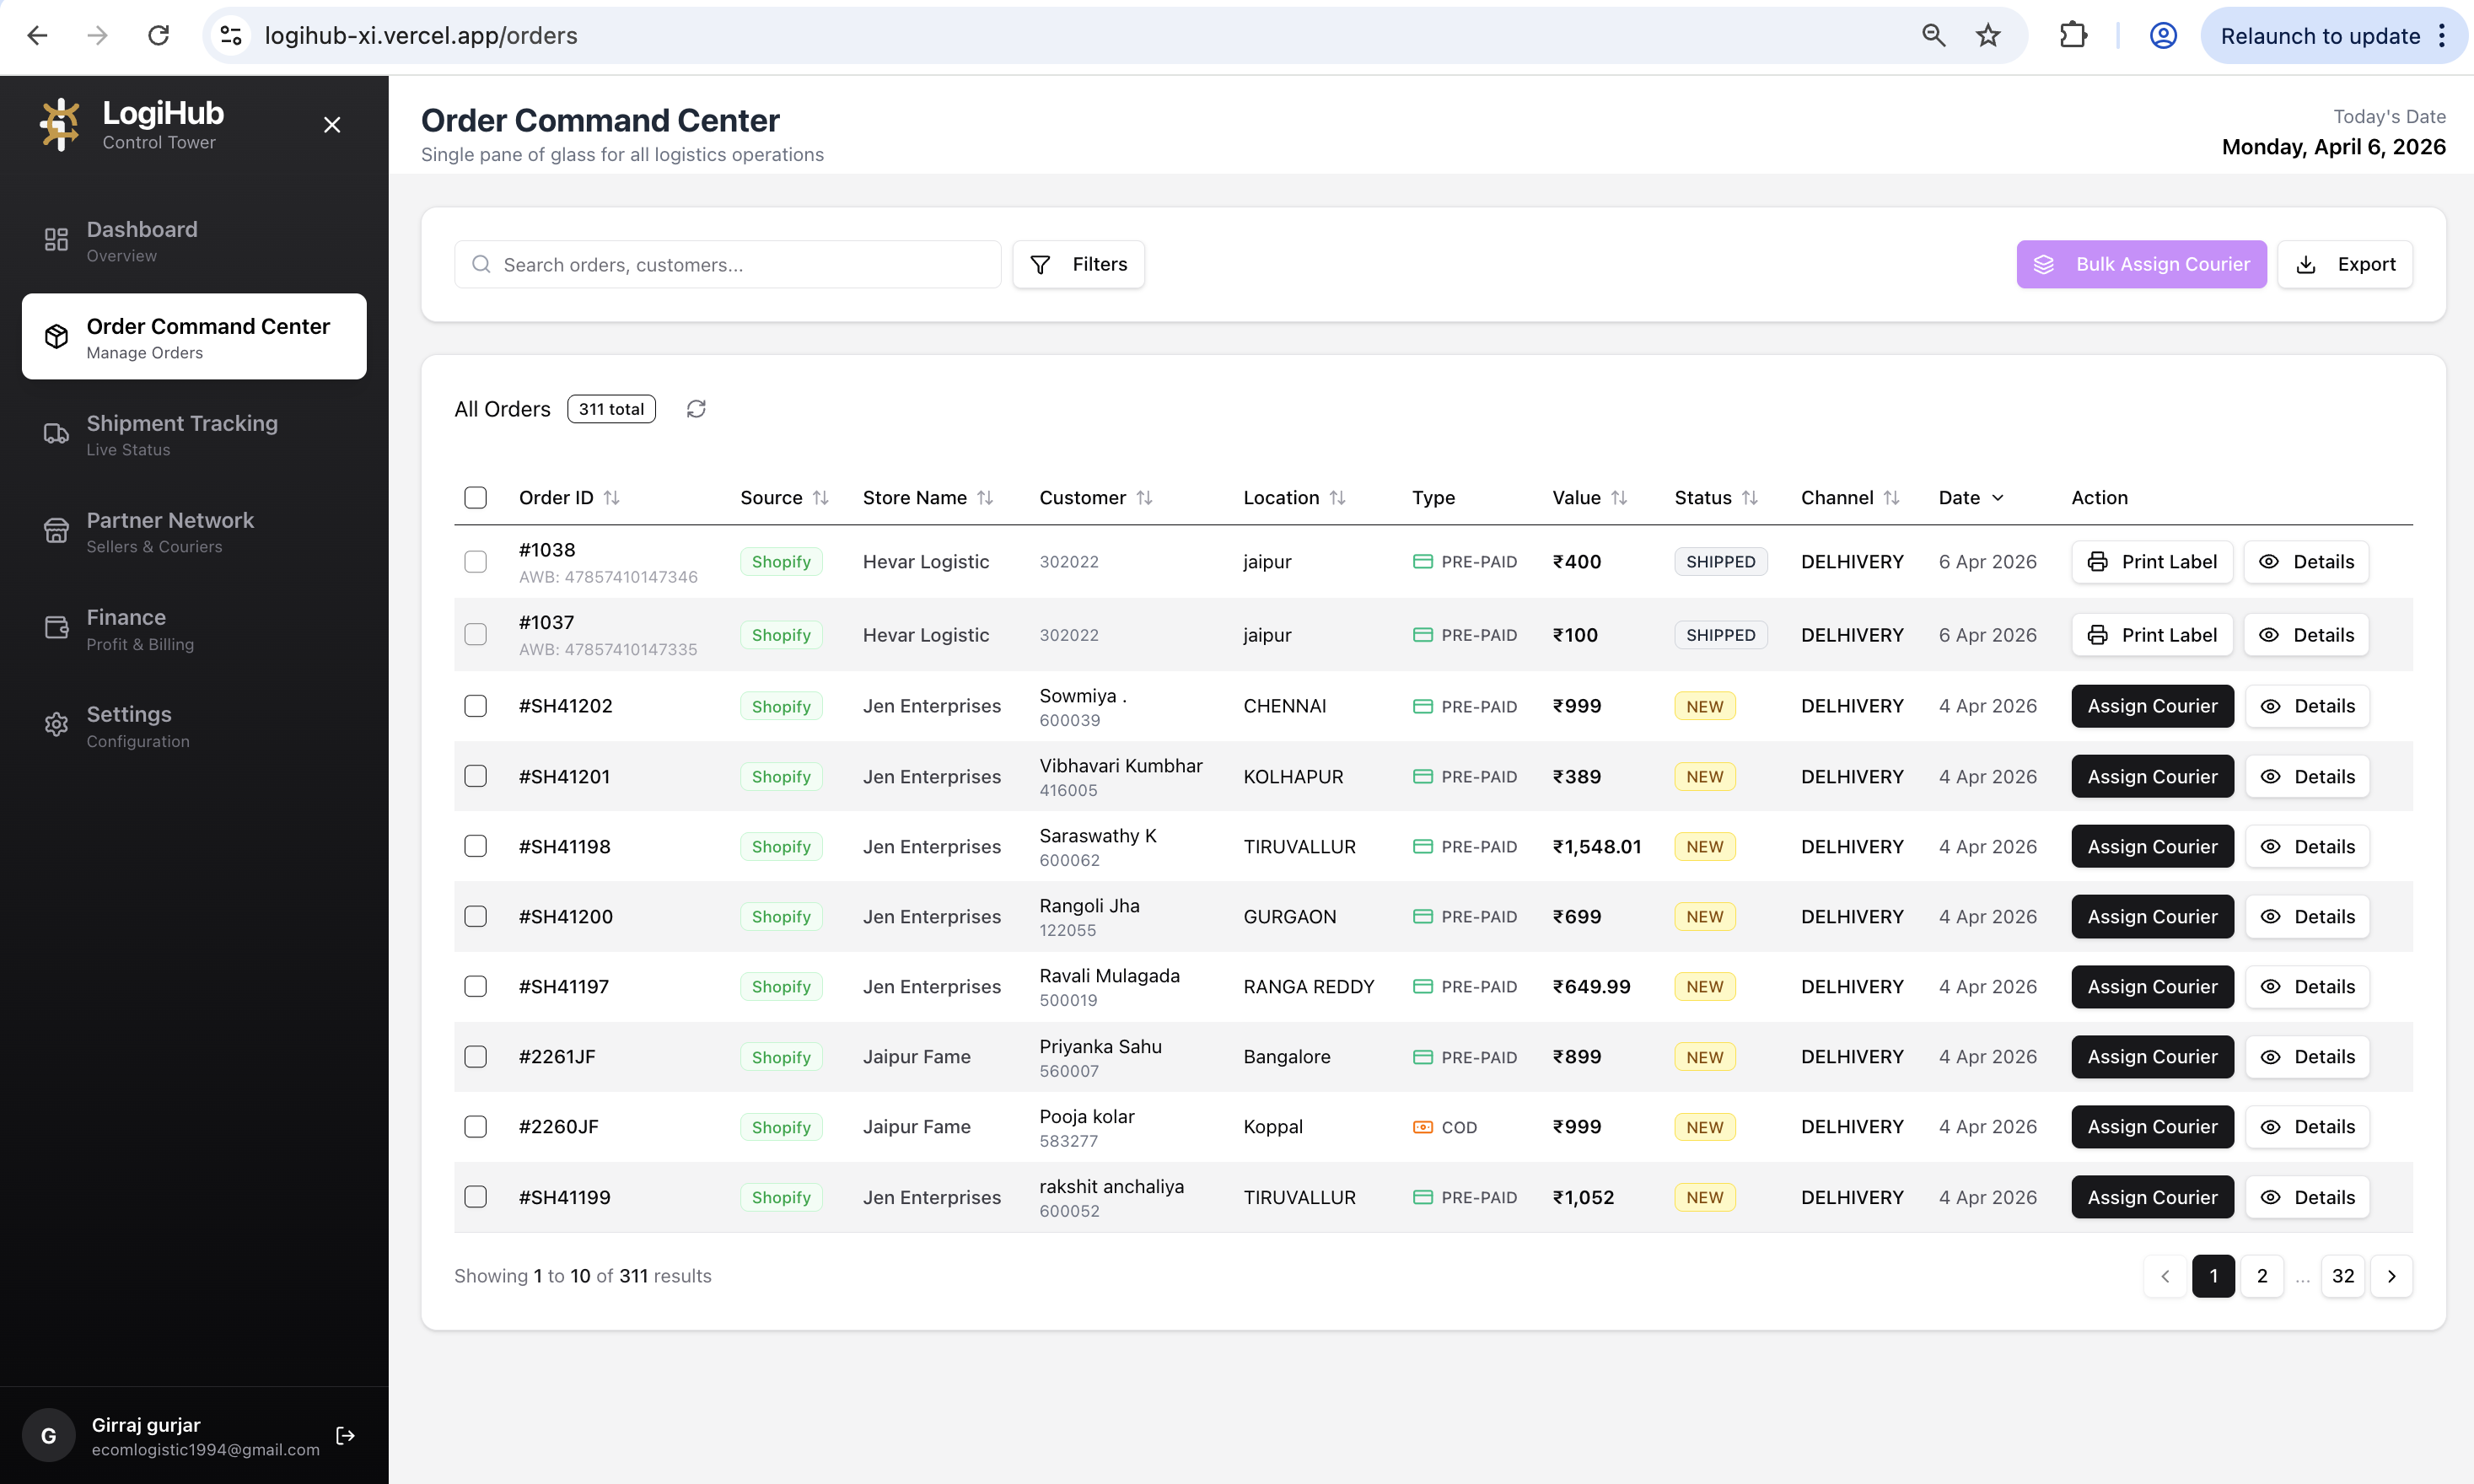Open Details for order #SH41199
The image size is (2474, 1484).
2307,1197
